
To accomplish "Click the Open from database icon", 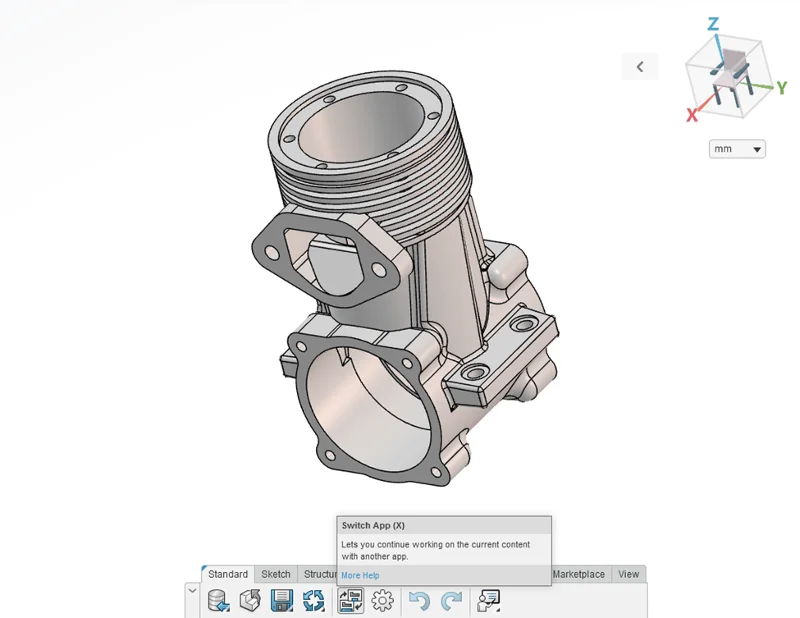I will tap(218, 600).
